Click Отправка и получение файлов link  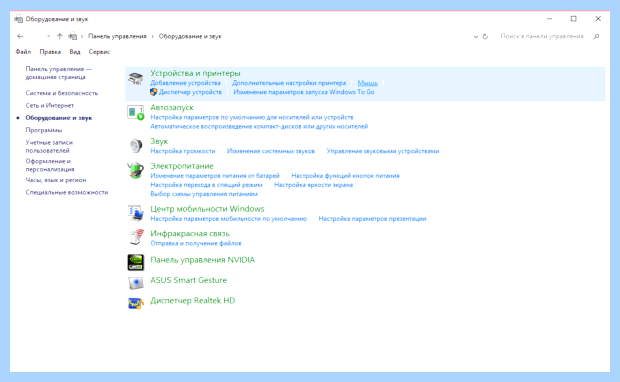click(x=196, y=243)
